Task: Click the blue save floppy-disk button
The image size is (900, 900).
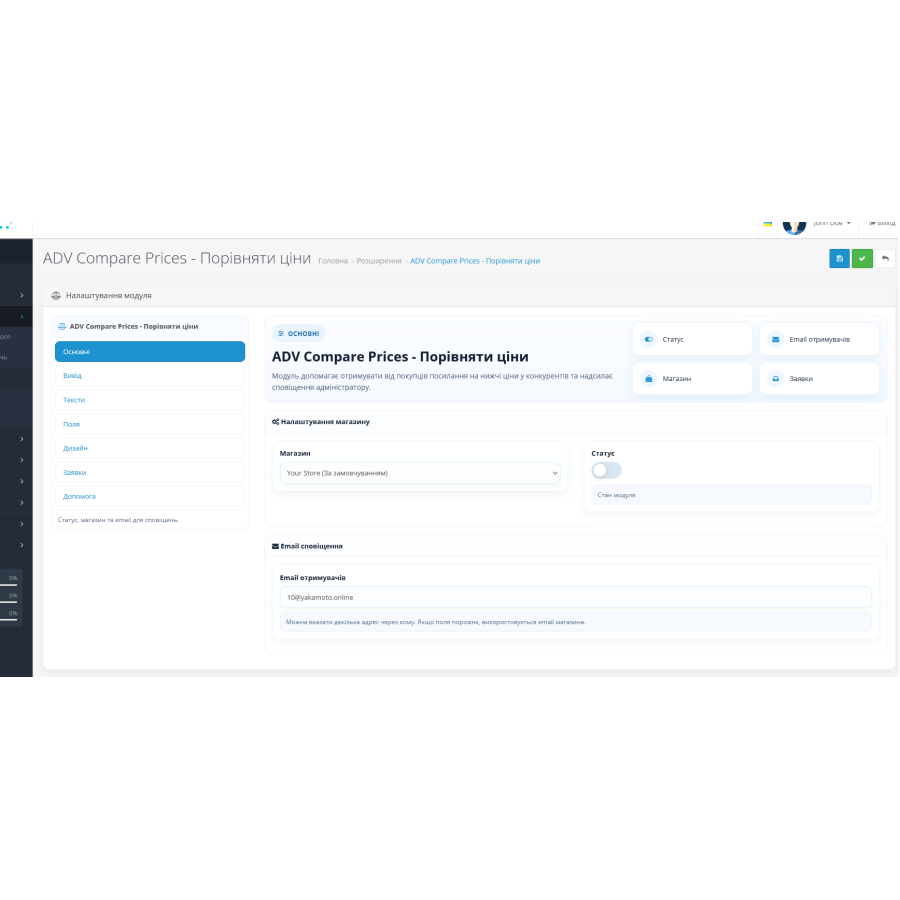Action: click(839, 258)
